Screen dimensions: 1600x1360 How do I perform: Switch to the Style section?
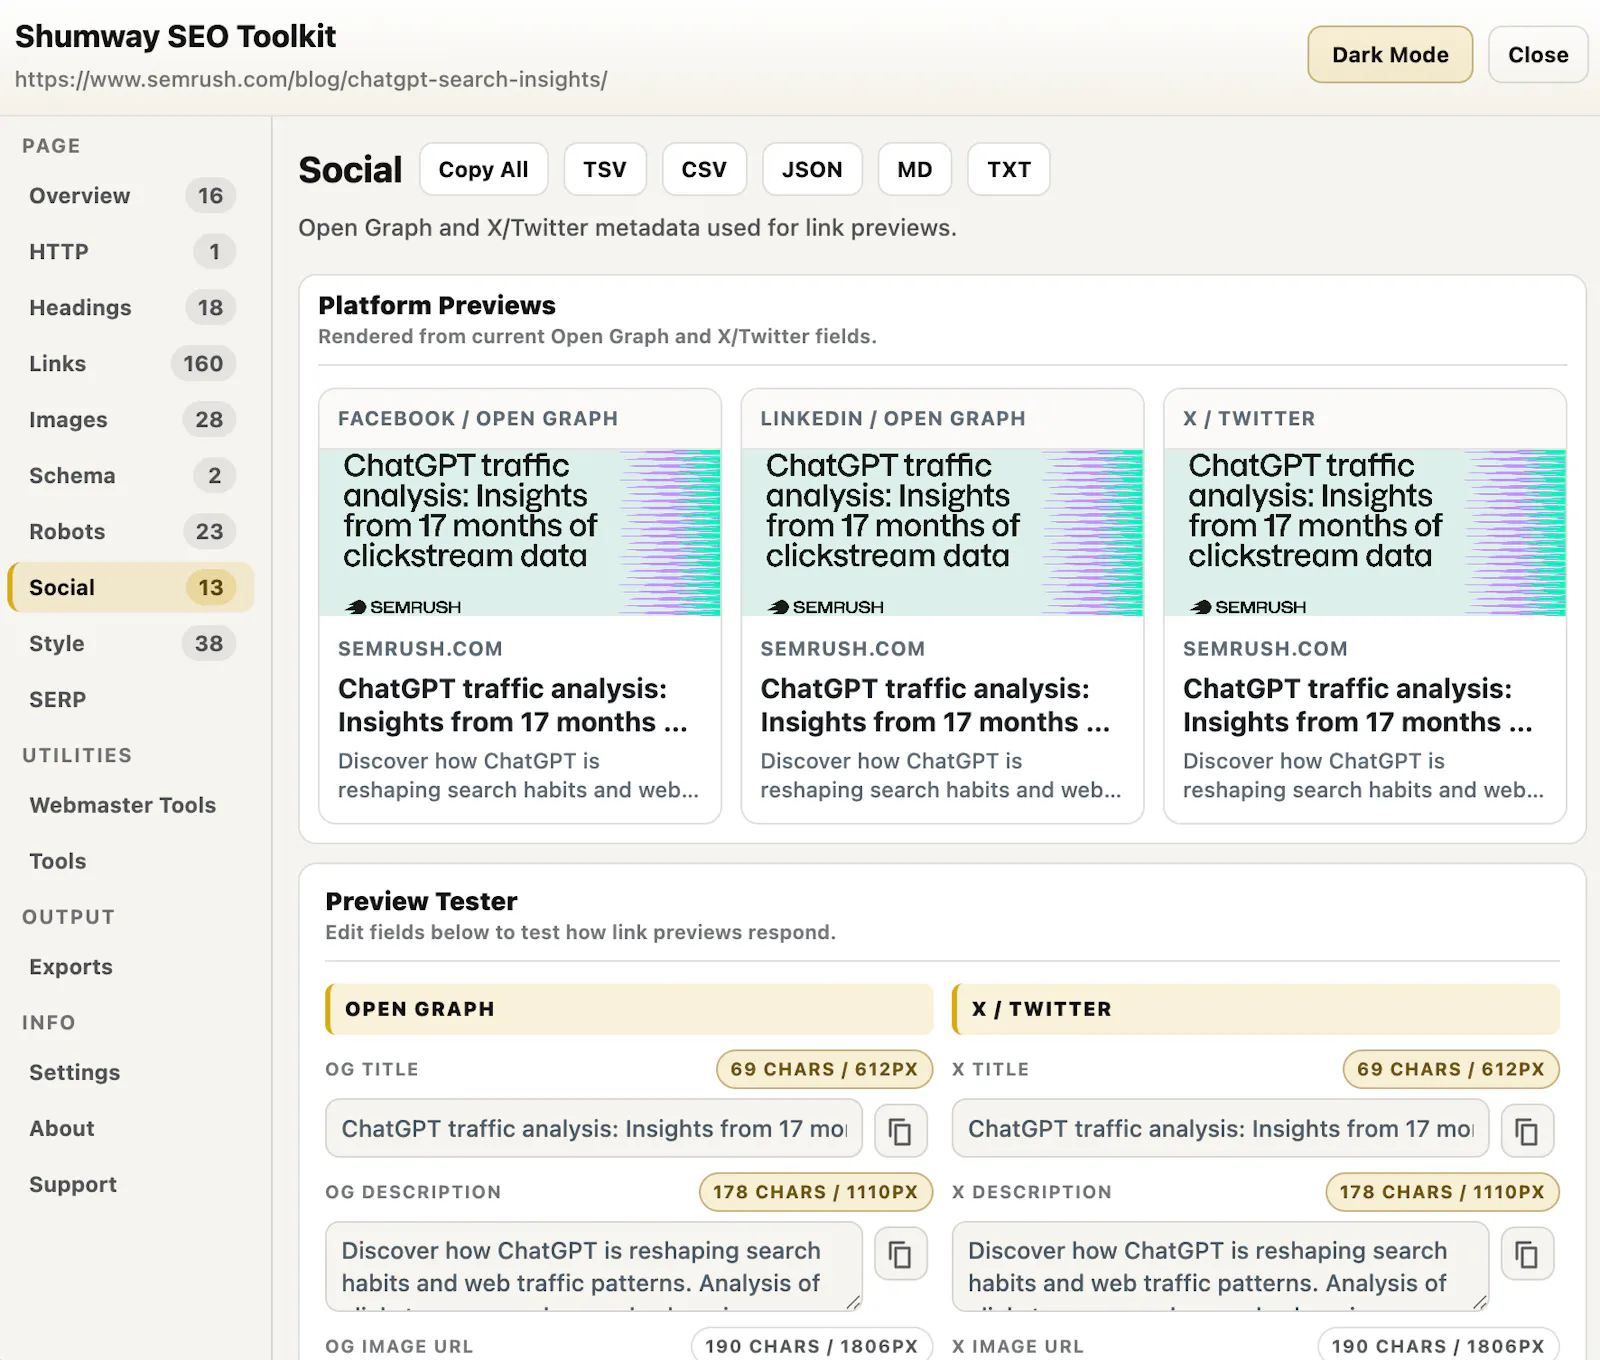tap(130, 644)
